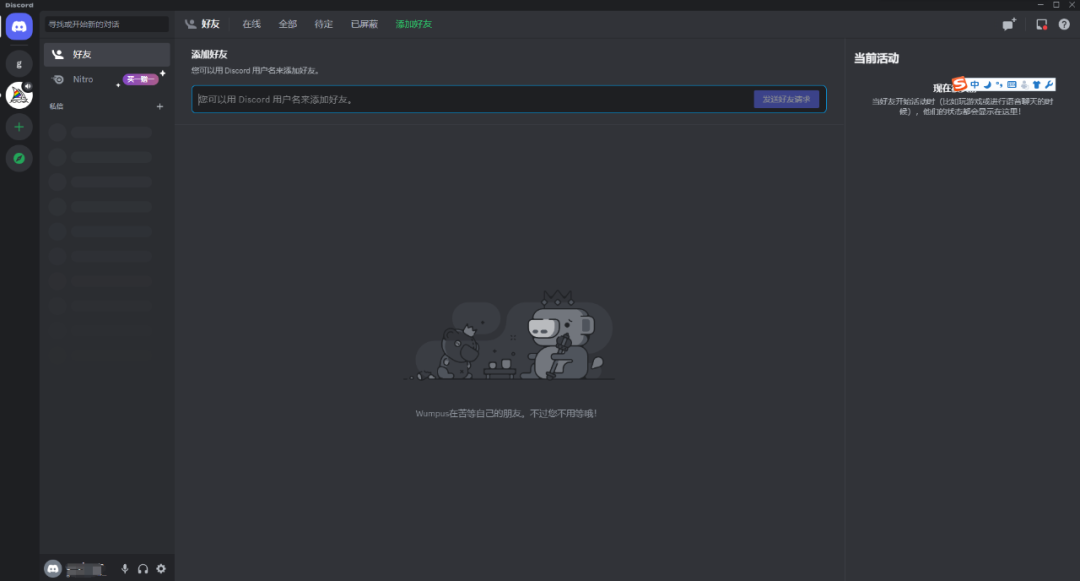Open user settings gear icon
1080x581 pixels.
point(161,569)
